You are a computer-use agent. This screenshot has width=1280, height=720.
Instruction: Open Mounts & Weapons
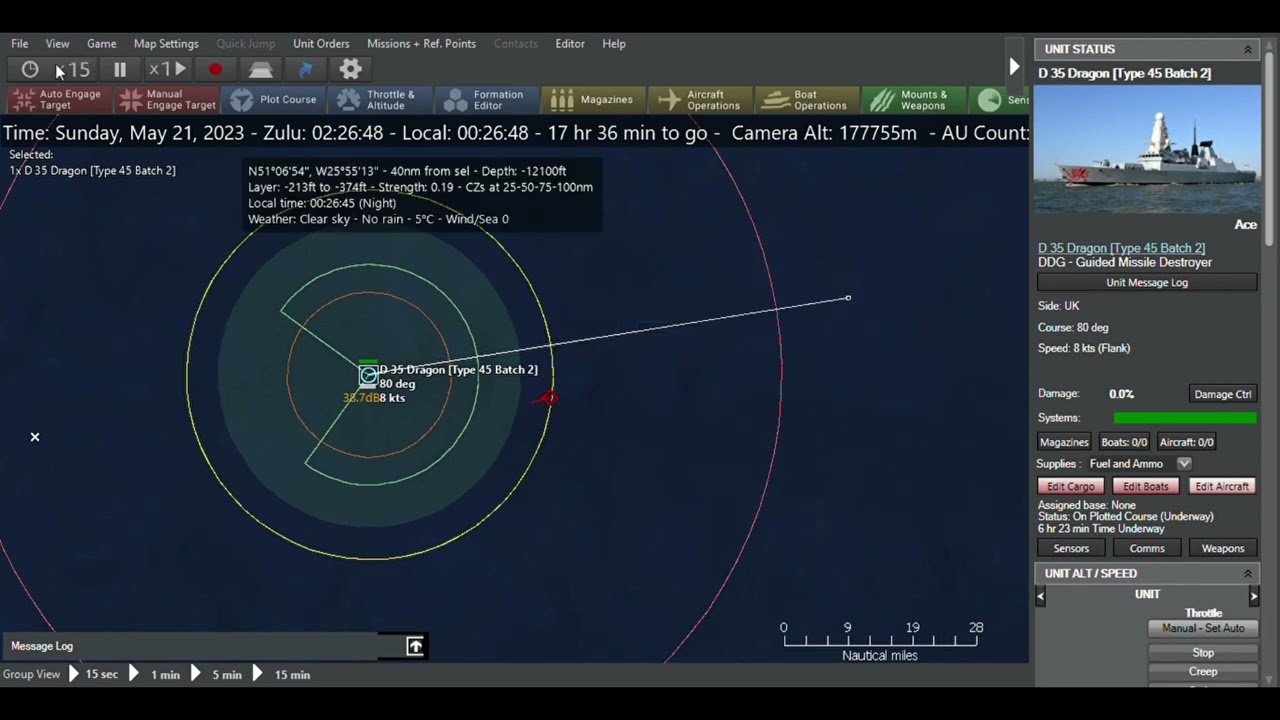click(913, 99)
